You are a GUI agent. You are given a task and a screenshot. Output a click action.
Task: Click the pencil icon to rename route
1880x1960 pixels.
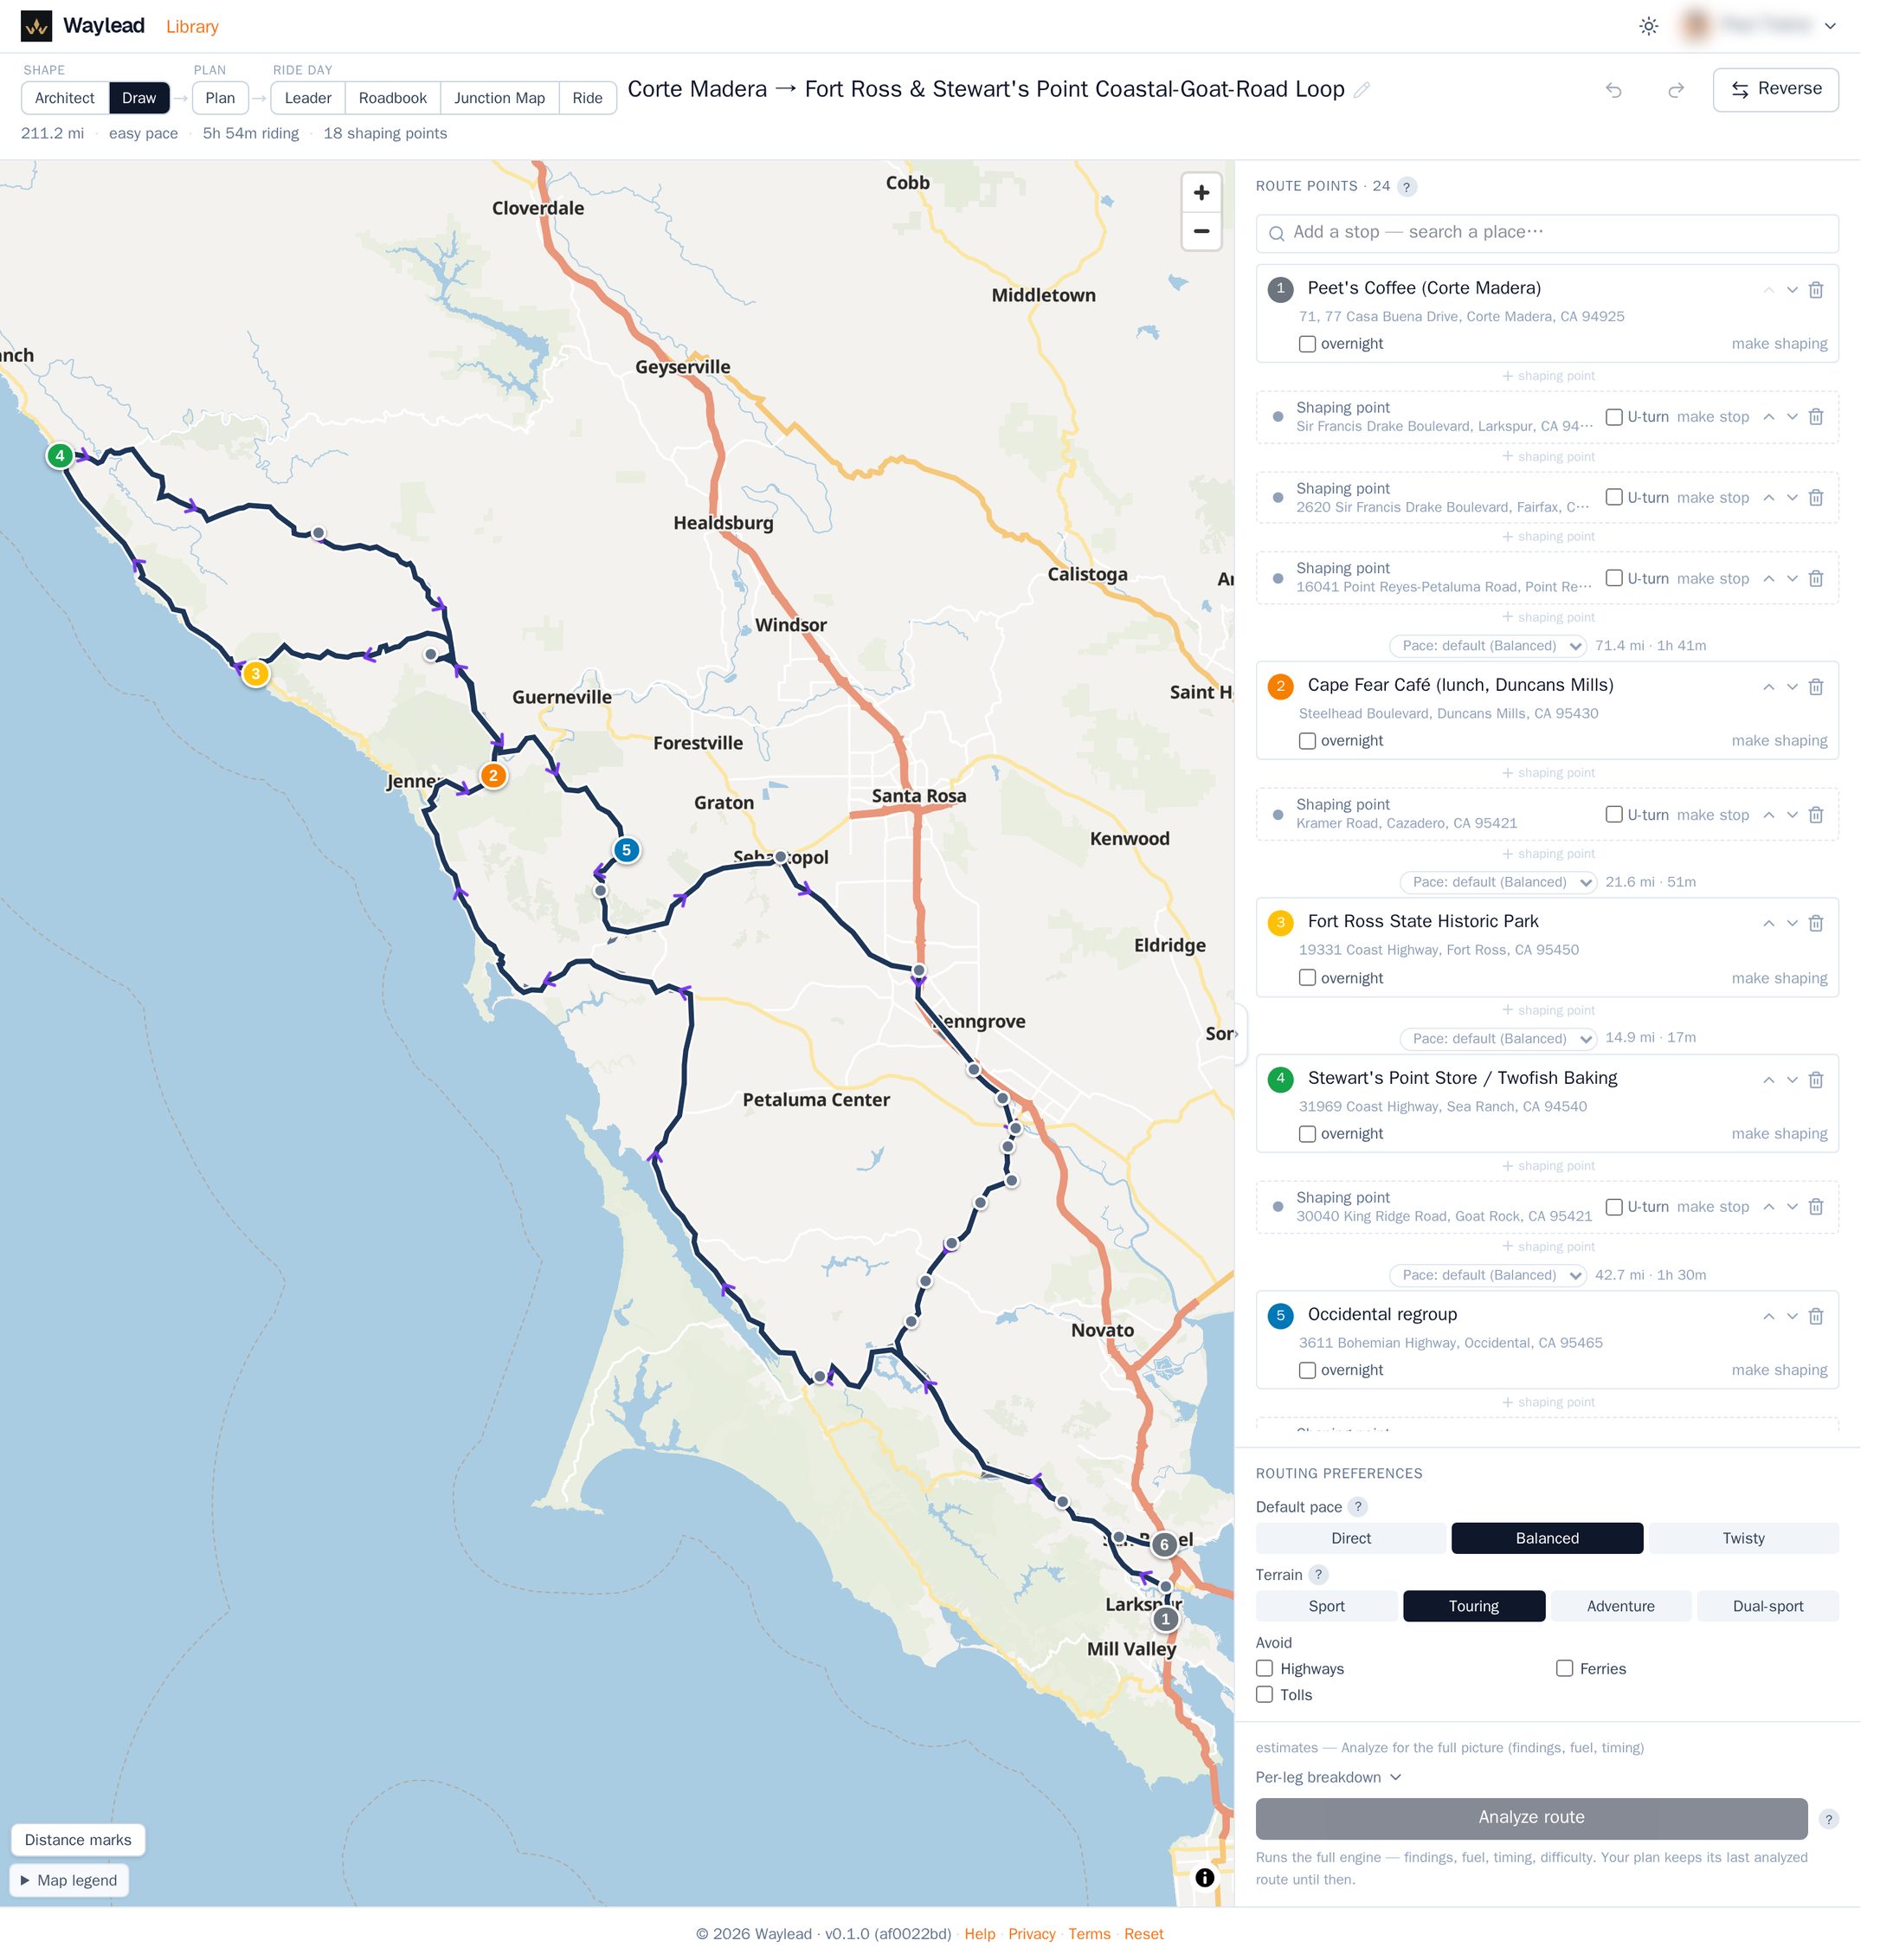1362,90
